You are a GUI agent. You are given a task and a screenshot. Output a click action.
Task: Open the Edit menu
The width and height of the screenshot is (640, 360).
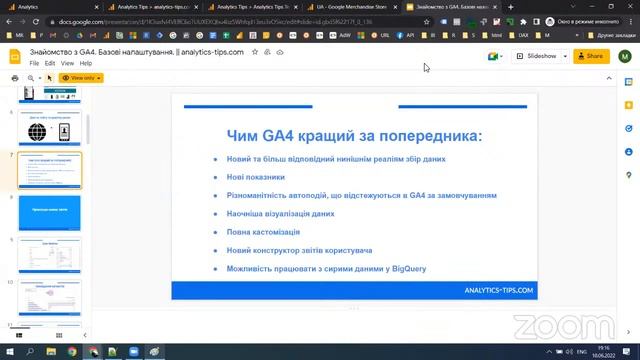tap(50, 63)
